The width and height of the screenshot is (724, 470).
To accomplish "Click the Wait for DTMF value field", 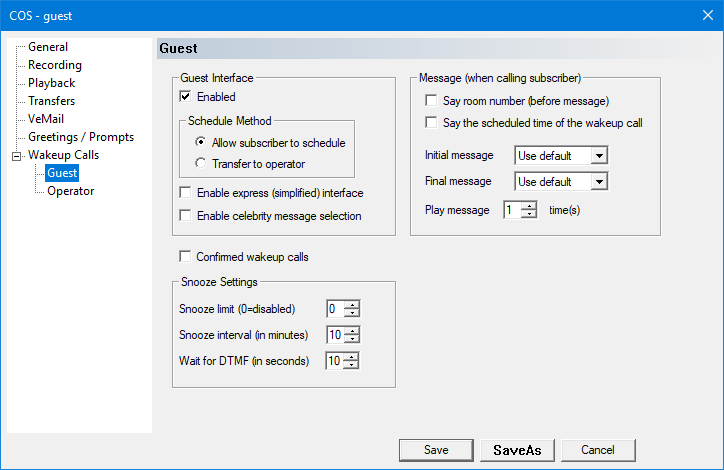I will click(x=334, y=360).
